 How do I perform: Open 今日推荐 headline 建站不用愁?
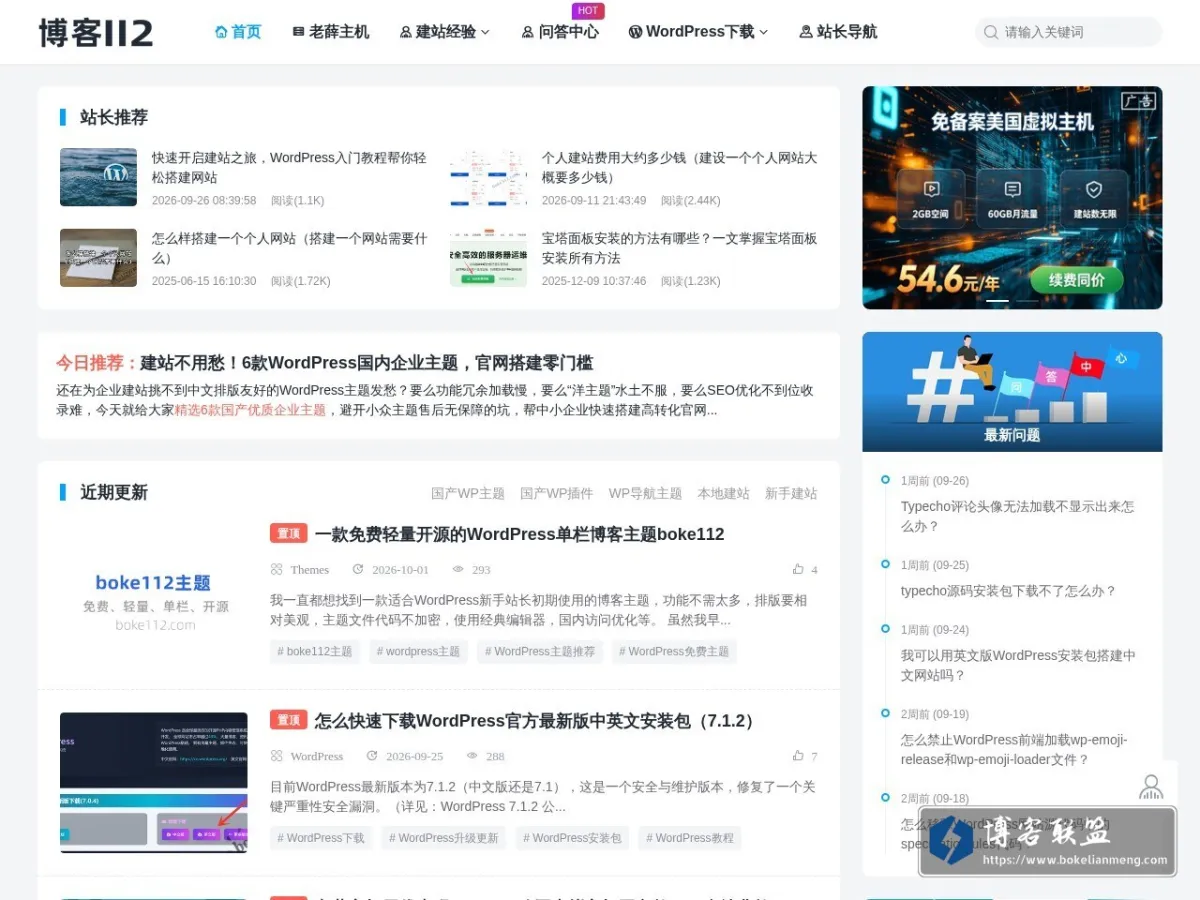(366, 362)
